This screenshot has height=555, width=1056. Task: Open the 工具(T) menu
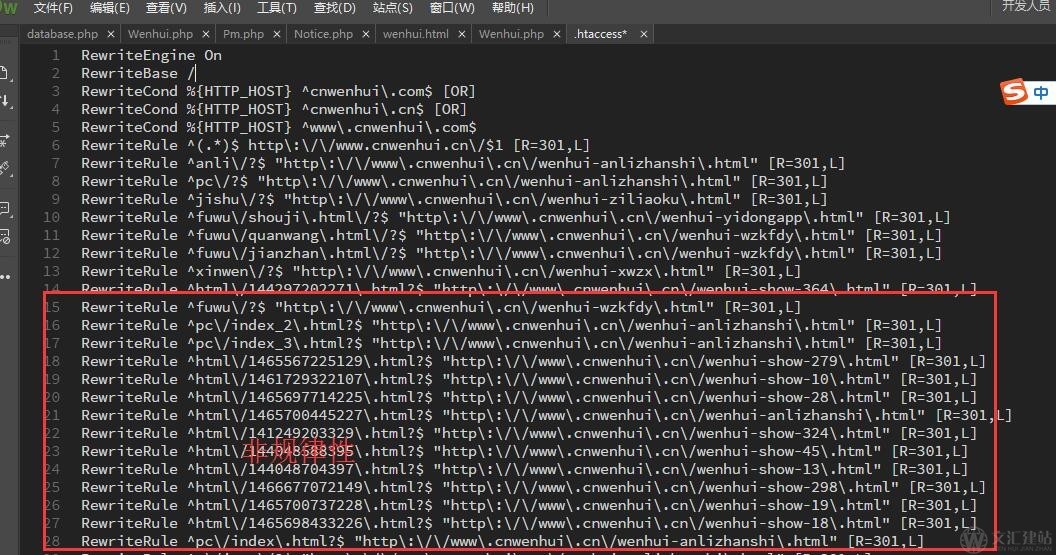click(277, 8)
